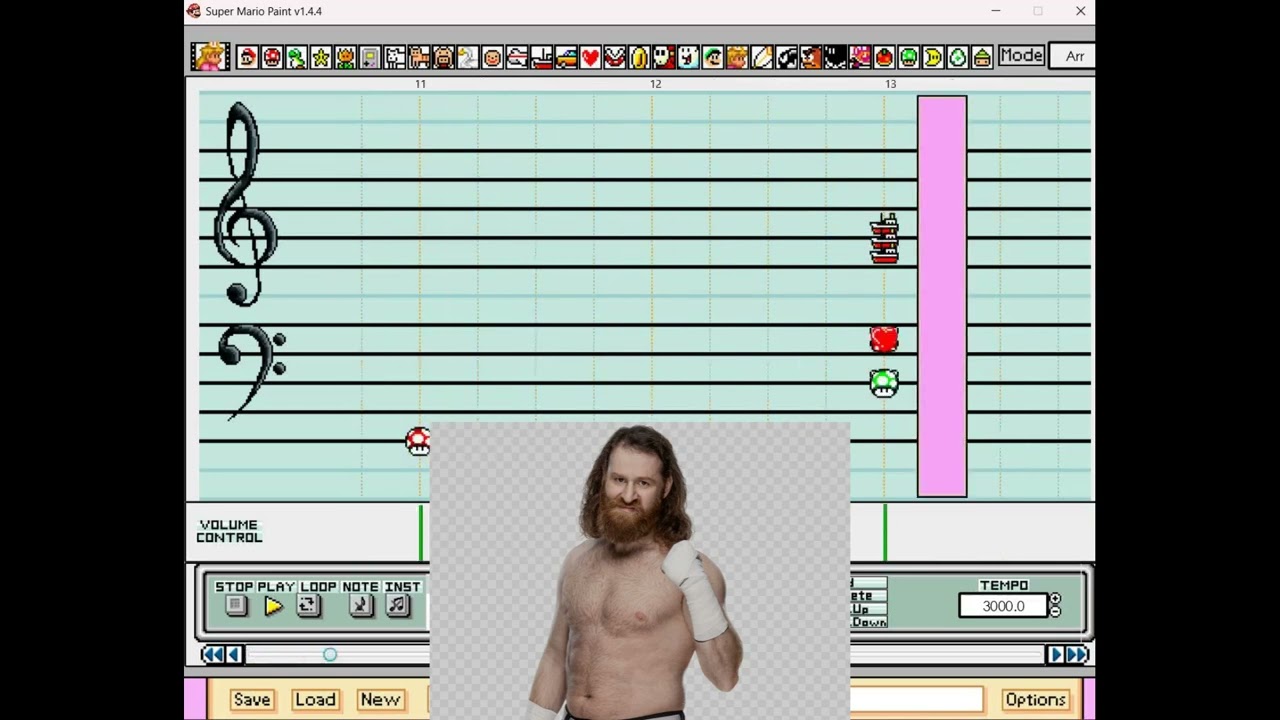This screenshot has height=720, width=1280.
Task: Toggle the INST mute button
Action: [398, 605]
